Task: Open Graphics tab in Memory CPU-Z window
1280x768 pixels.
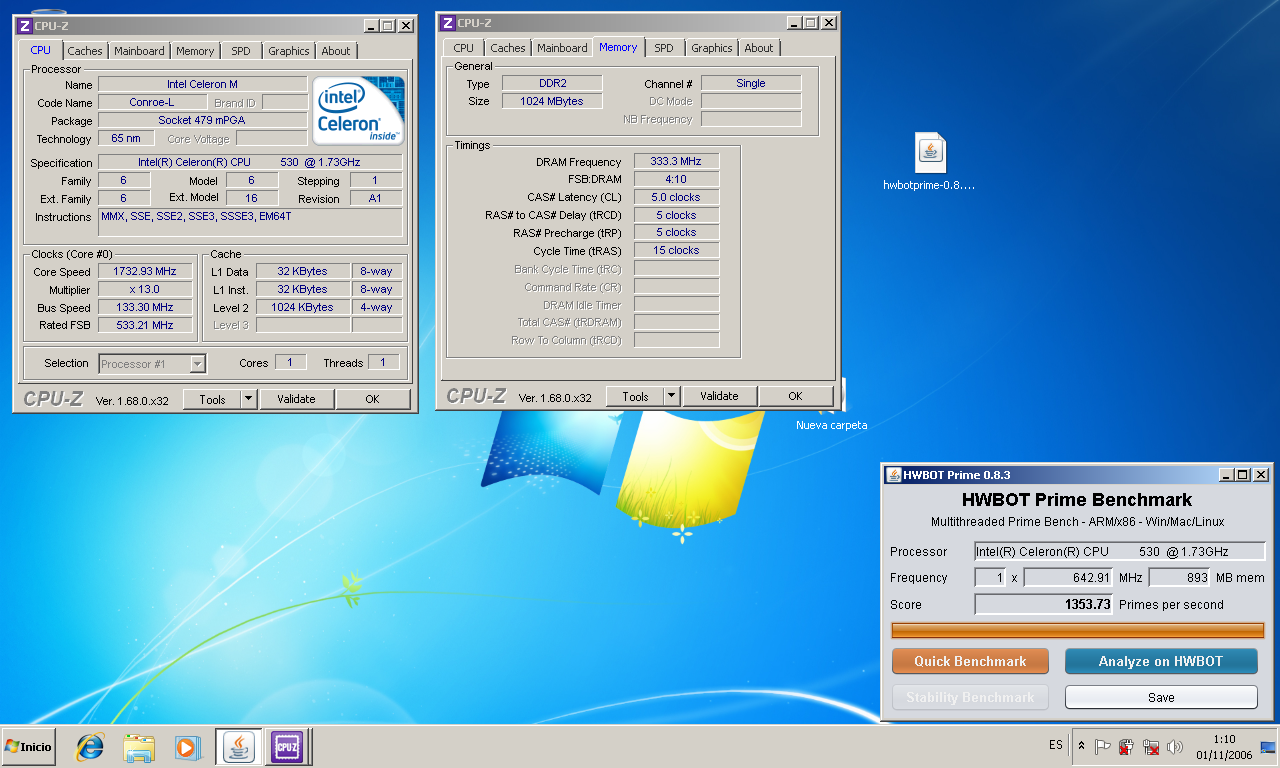Action: pyautogui.click(x=712, y=48)
